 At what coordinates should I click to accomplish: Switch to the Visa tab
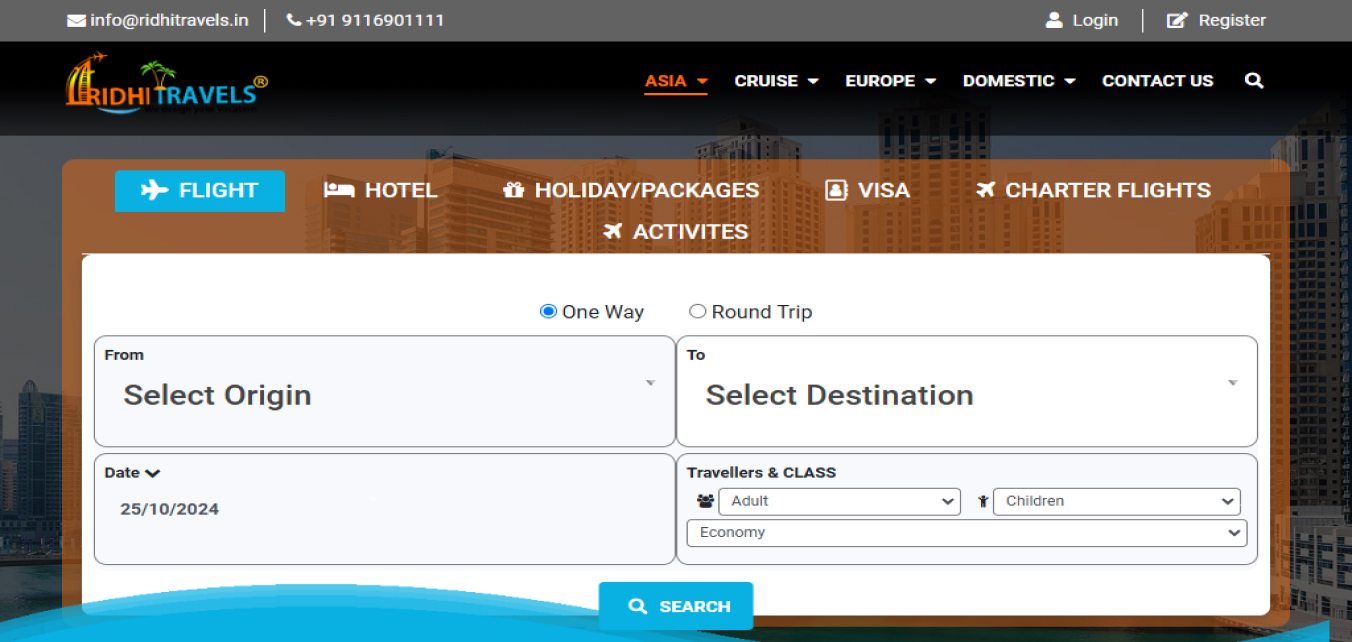pyautogui.click(x=867, y=190)
